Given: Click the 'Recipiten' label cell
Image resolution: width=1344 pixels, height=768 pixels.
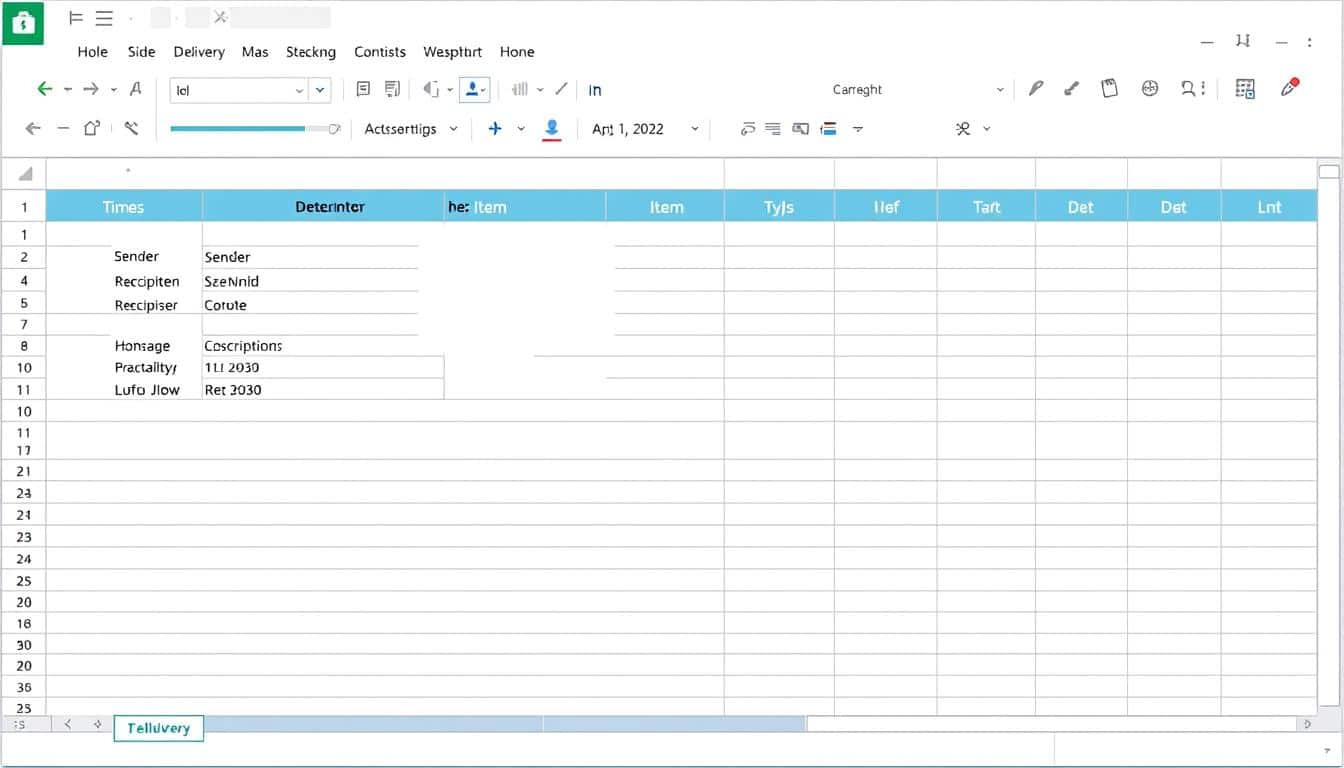Looking at the screenshot, I should (147, 282).
